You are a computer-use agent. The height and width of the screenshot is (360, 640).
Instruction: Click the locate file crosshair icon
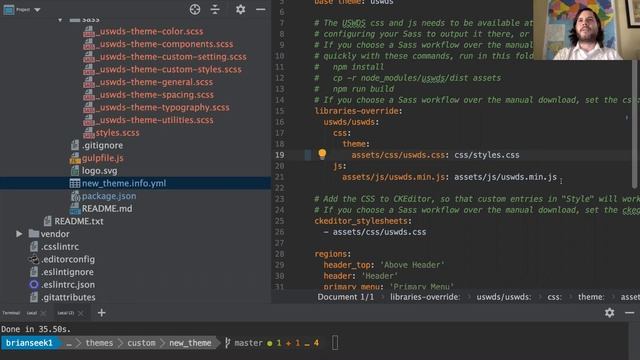tap(195, 9)
